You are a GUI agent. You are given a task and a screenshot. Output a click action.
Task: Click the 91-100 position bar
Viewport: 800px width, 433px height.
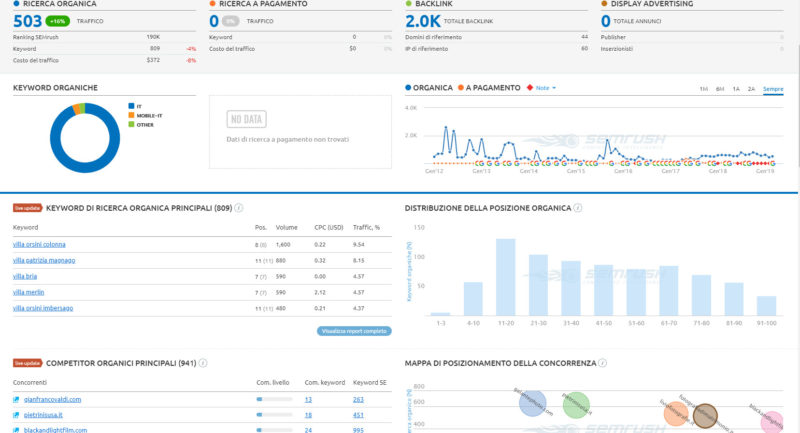(x=766, y=306)
